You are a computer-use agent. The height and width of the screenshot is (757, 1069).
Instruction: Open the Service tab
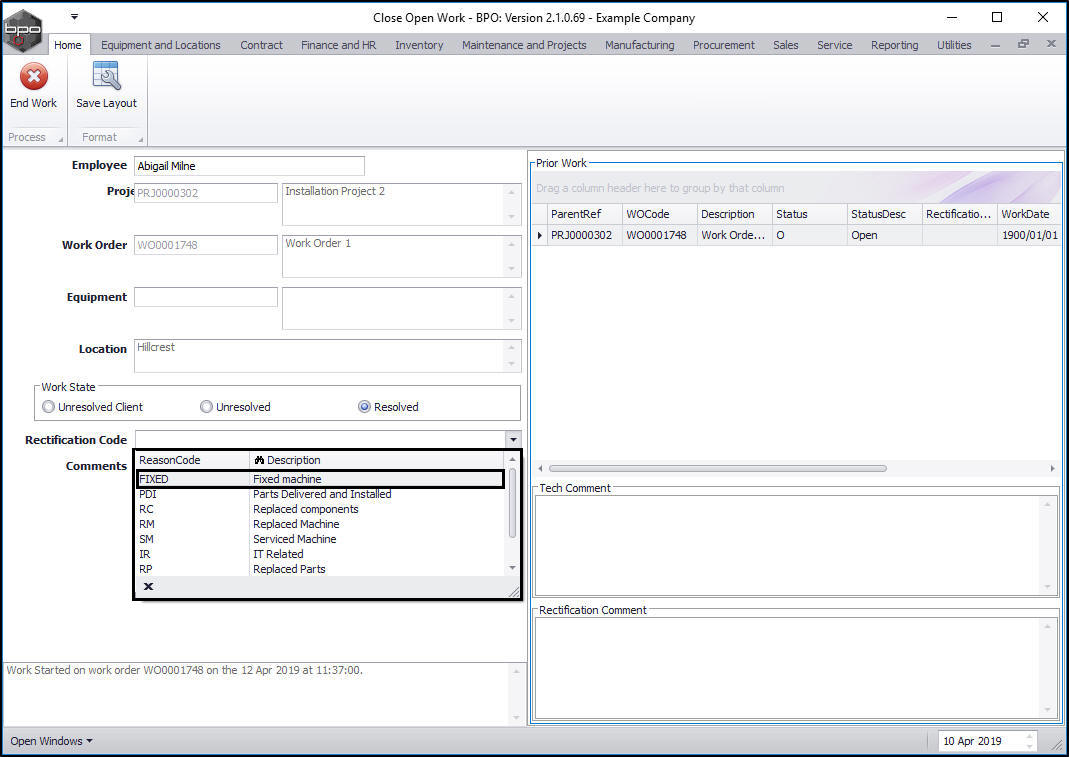click(x=834, y=45)
